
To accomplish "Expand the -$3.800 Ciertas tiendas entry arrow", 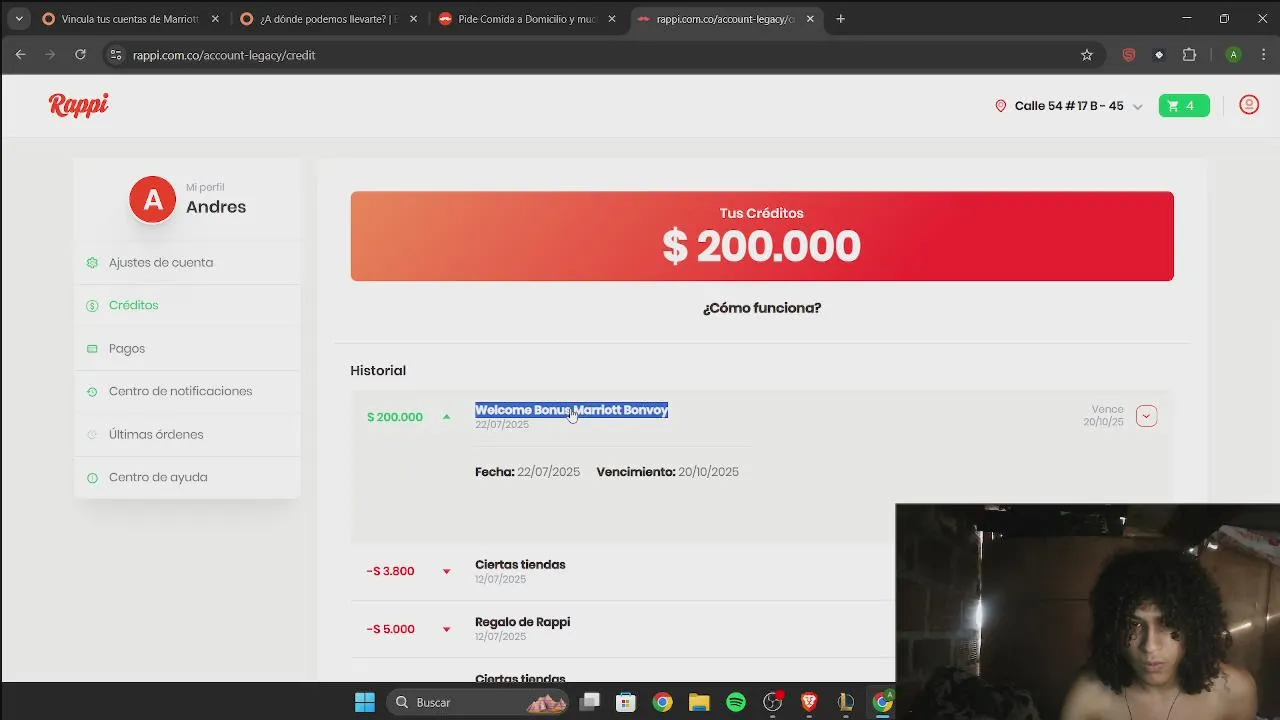I will 446,571.
